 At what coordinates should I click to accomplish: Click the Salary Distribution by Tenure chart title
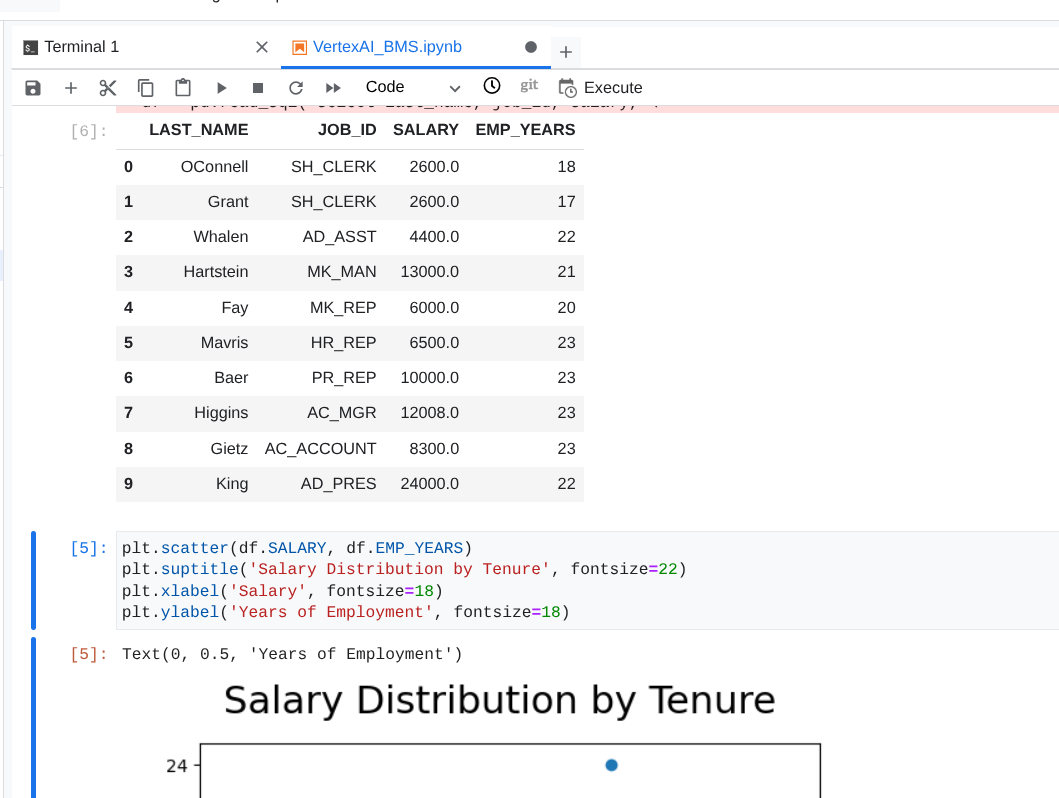499,700
